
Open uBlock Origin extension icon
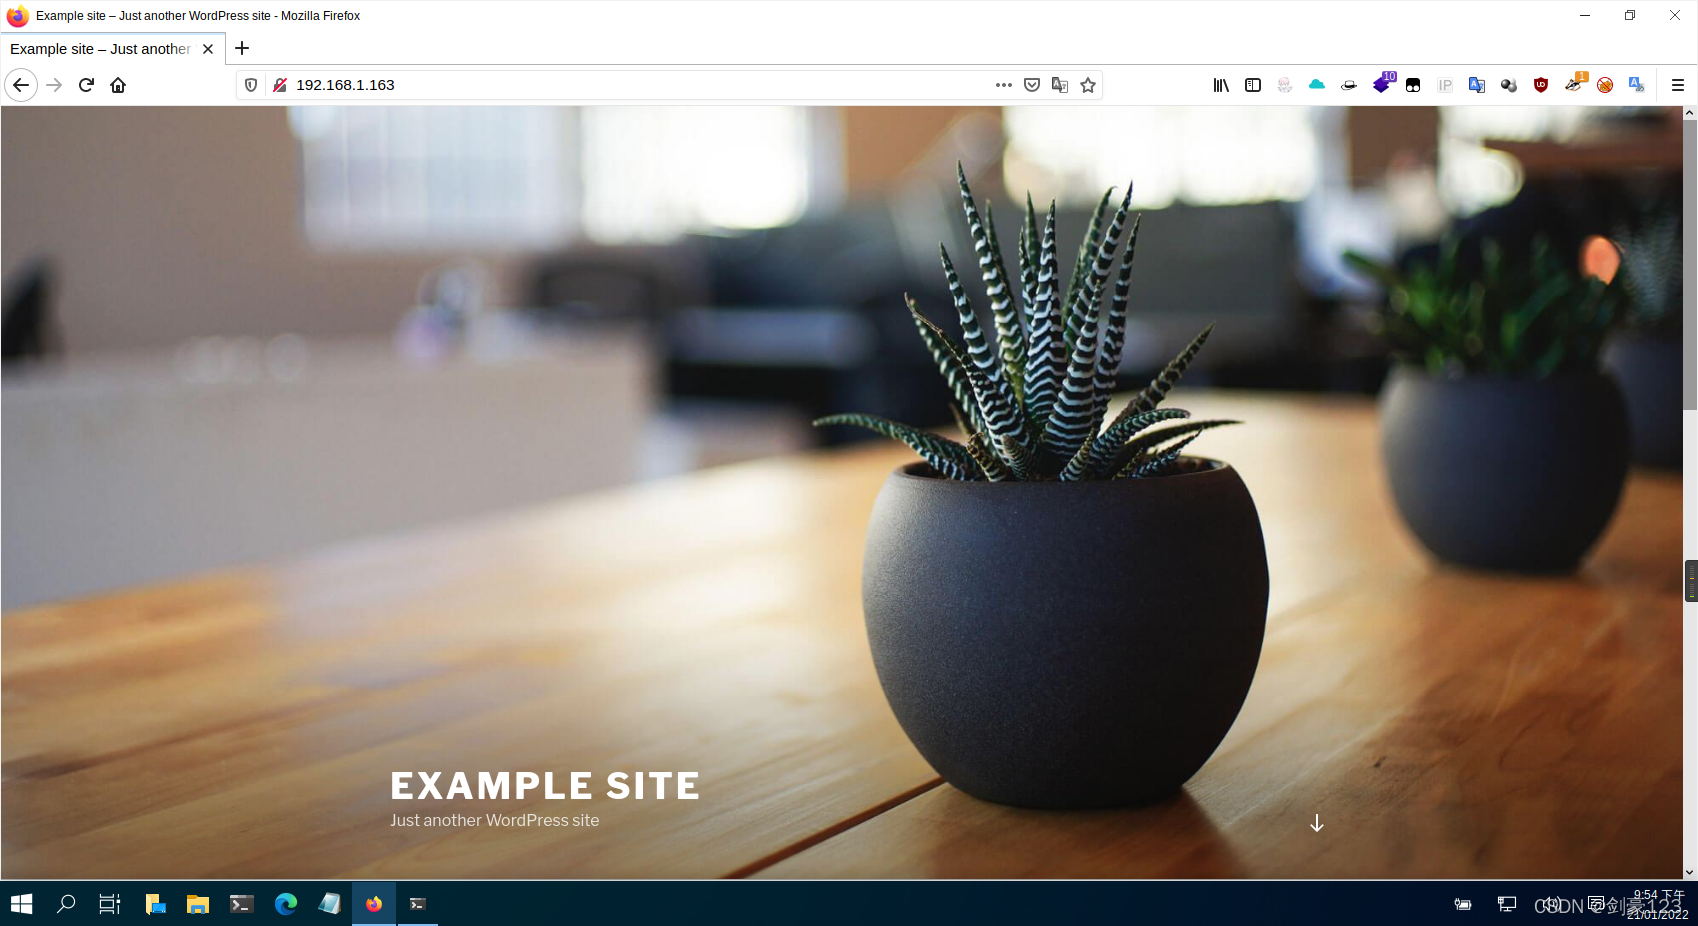click(1541, 85)
